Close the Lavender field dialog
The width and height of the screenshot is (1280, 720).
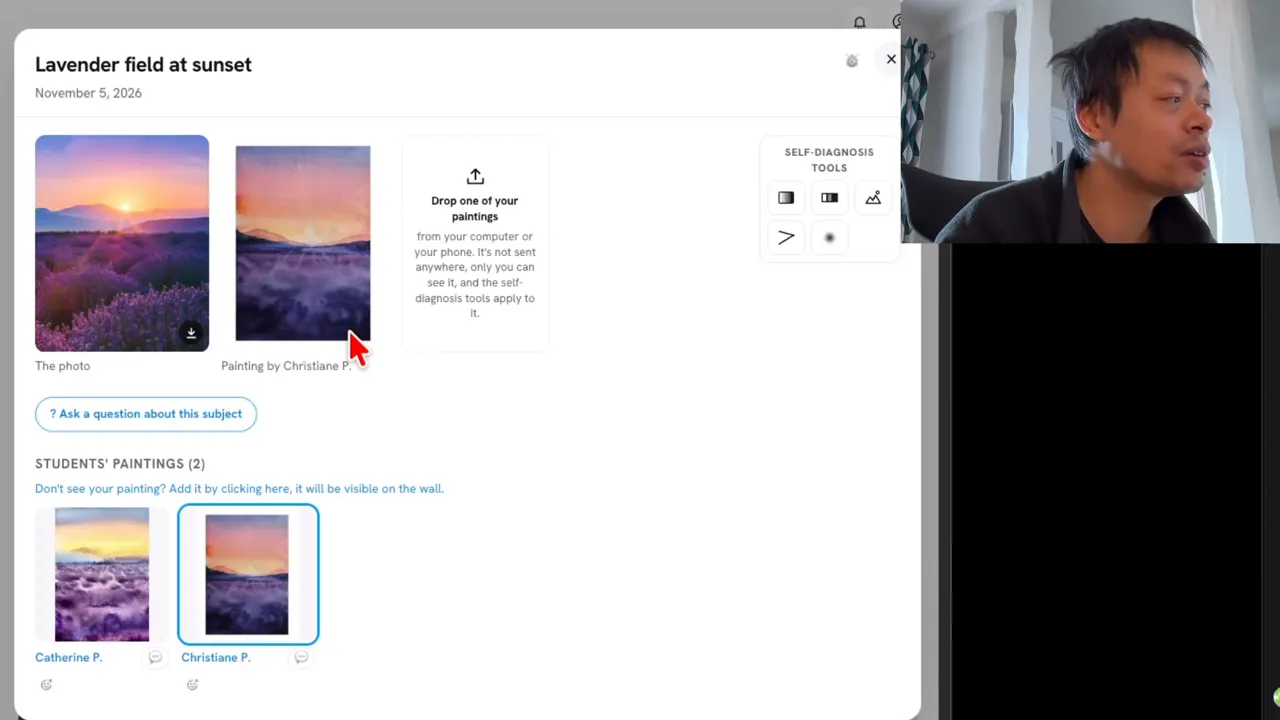891,59
